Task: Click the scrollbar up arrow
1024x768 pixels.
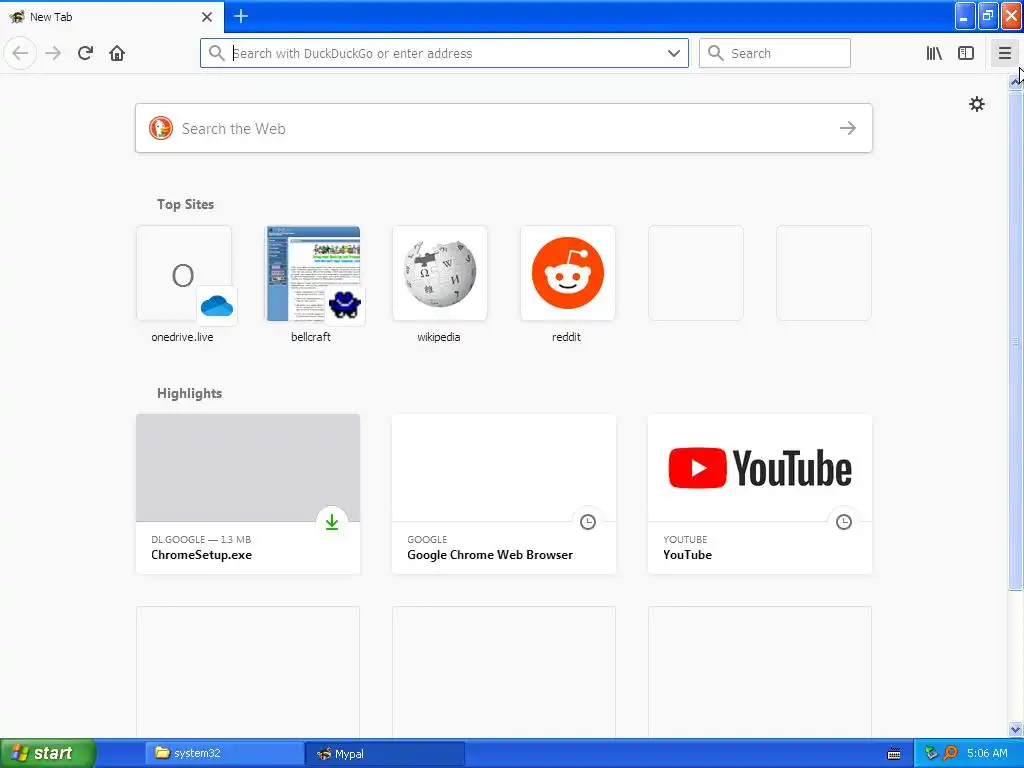Action: 1016,82
